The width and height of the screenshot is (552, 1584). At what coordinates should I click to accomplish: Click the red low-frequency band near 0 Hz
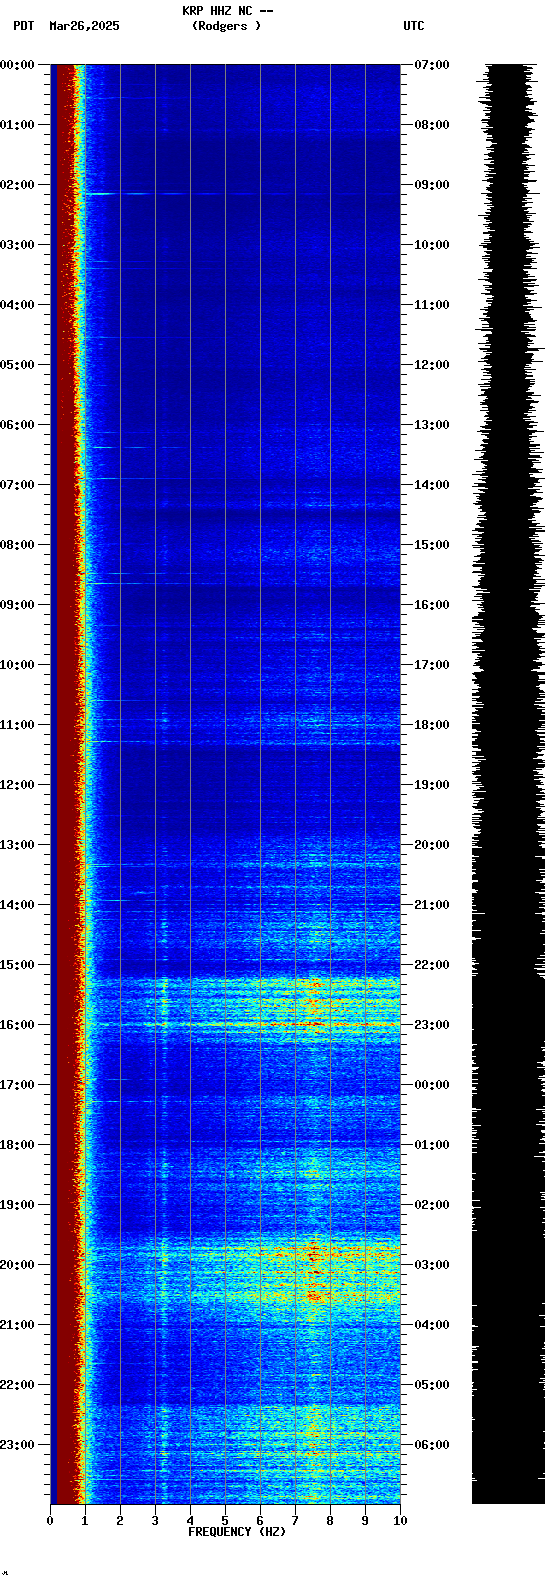[x=66, y=784]
